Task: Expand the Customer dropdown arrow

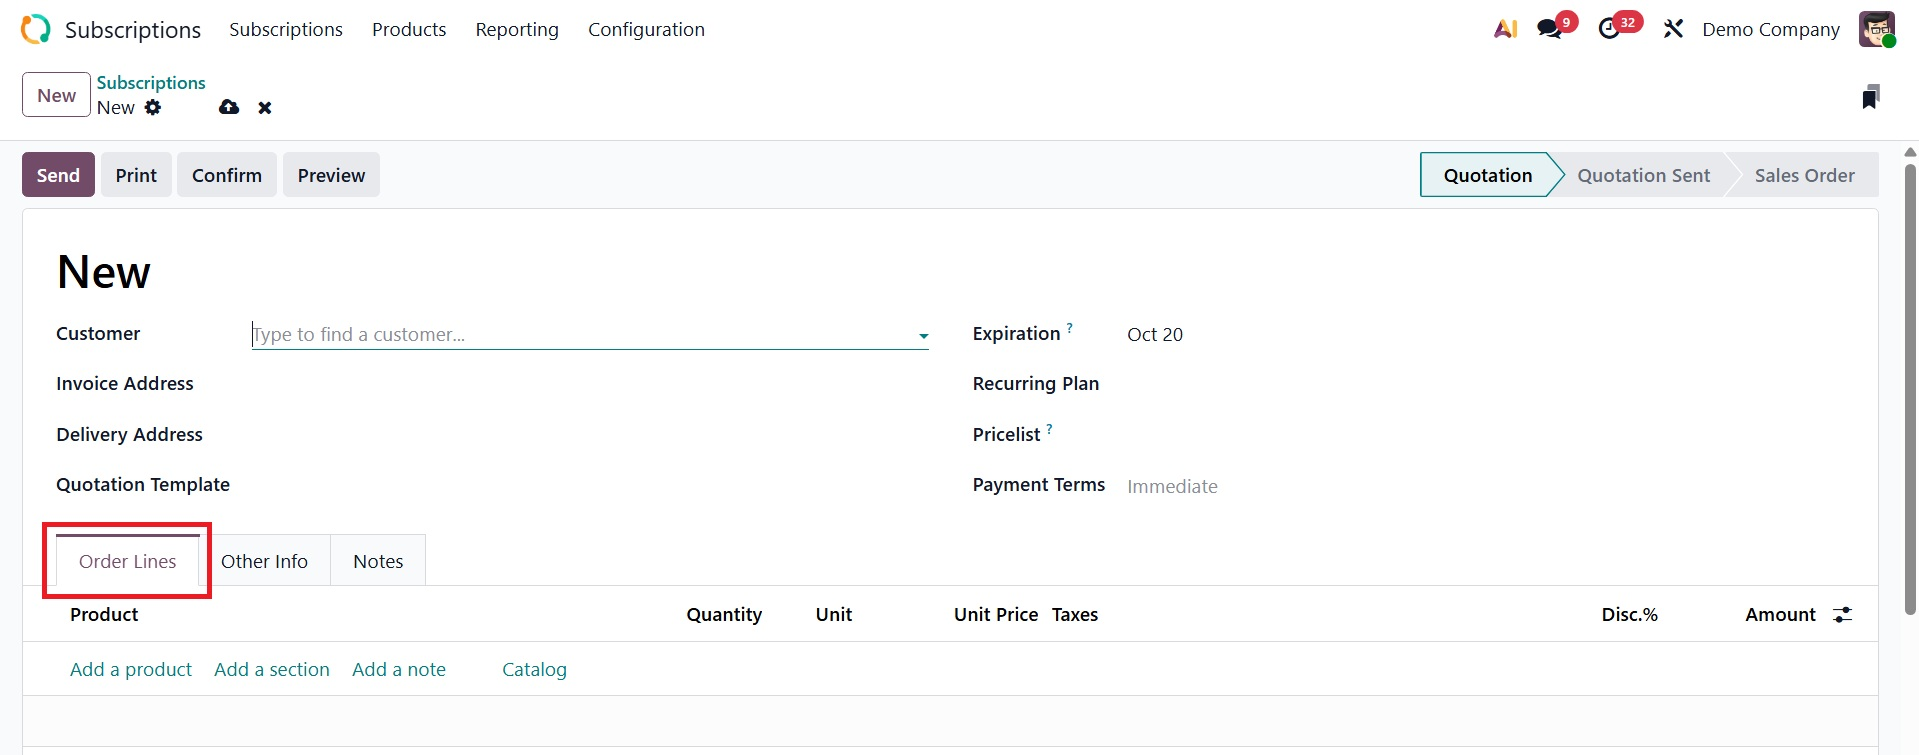Action: [923, 336]
